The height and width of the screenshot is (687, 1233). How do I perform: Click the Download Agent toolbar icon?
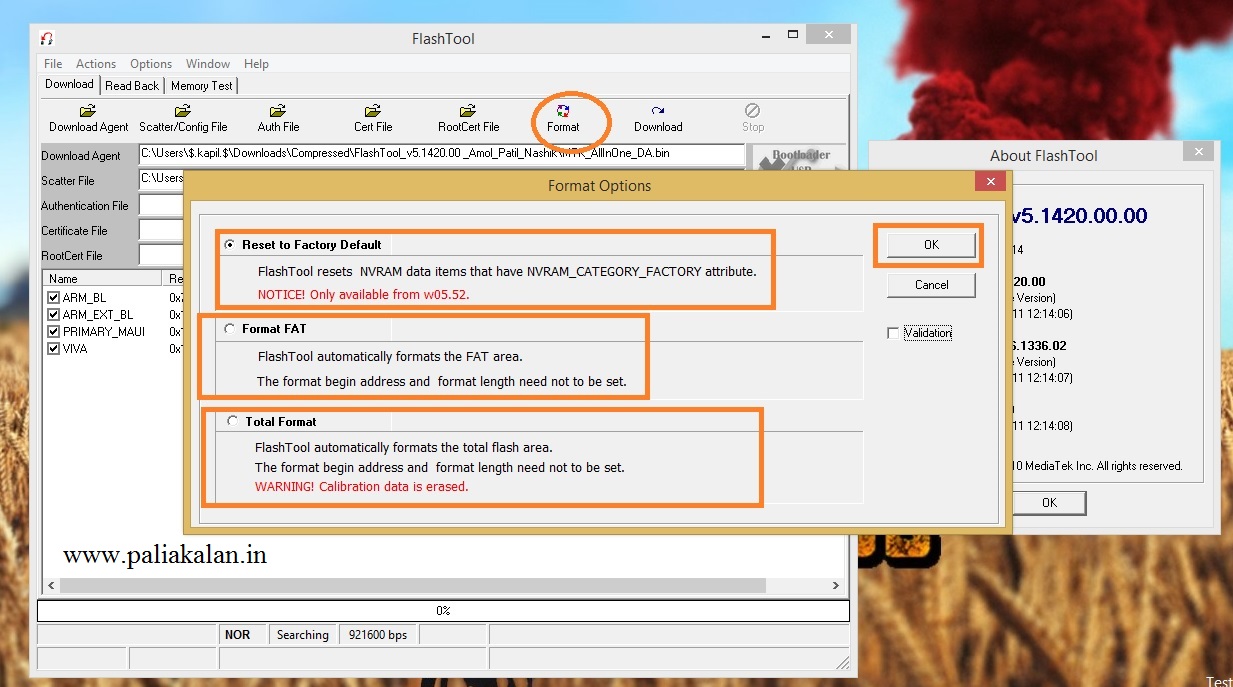(x=88, y=118)
